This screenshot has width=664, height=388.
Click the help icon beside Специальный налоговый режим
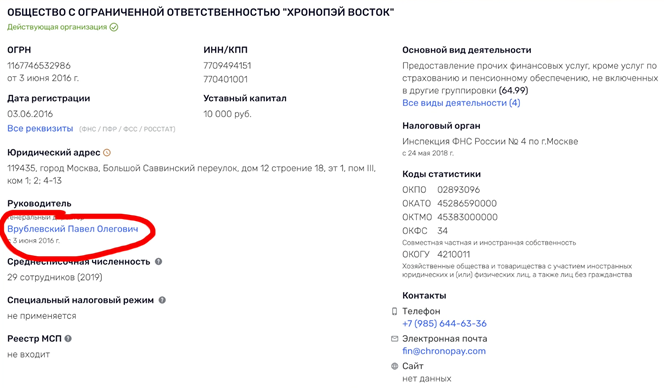(x=162, y=300)
